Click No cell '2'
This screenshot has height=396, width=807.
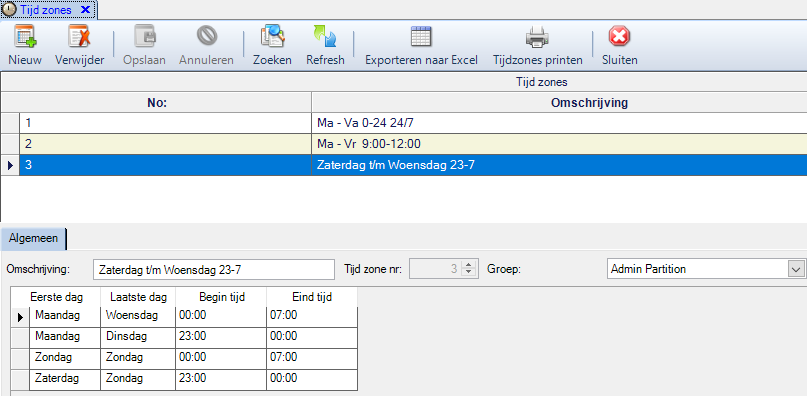pos(166,144)
